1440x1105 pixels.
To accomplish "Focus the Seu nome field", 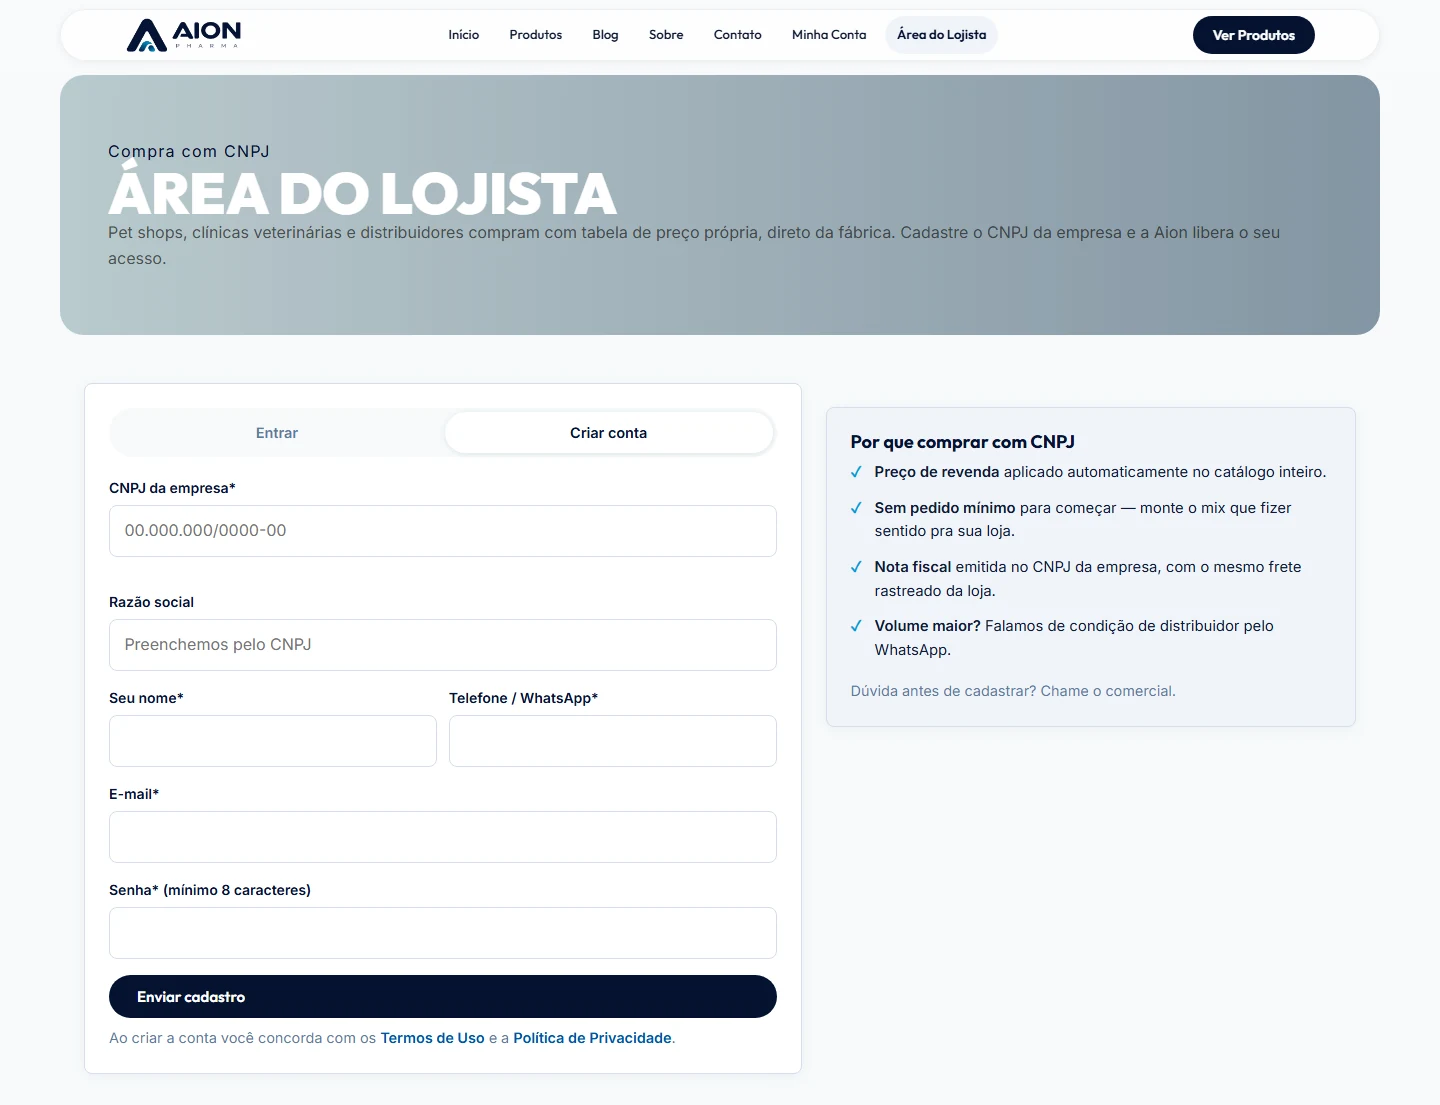I will [x=273, y=741].
